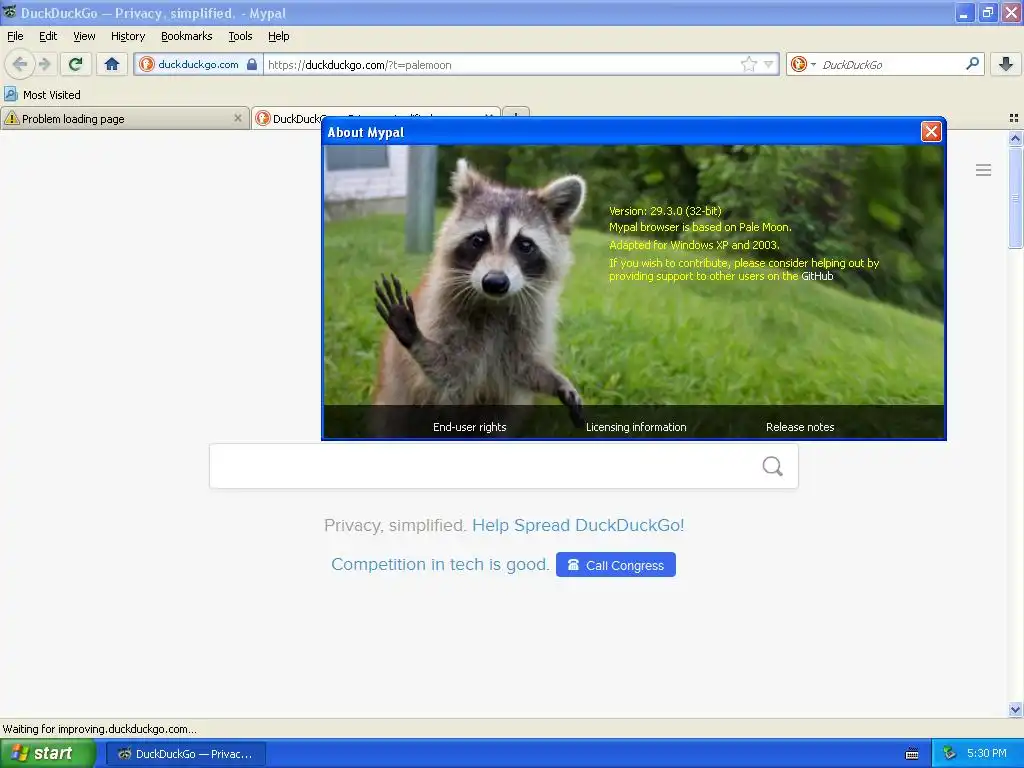
Task: Follow the GitHub link in About dialog
Action: (x=817, y=276)
